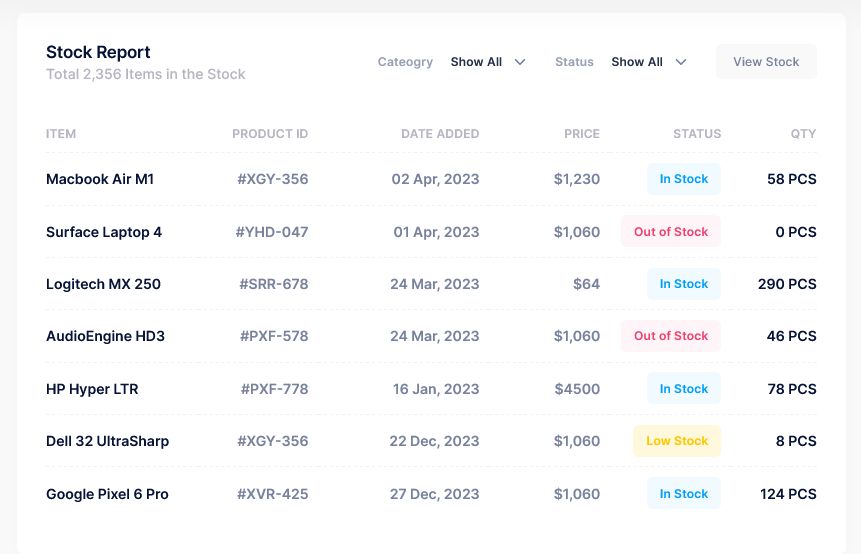Select the Logitech MX 250 item
Image resolution: width=861 pixels, height=554 pixels.
tap(103, 284)
